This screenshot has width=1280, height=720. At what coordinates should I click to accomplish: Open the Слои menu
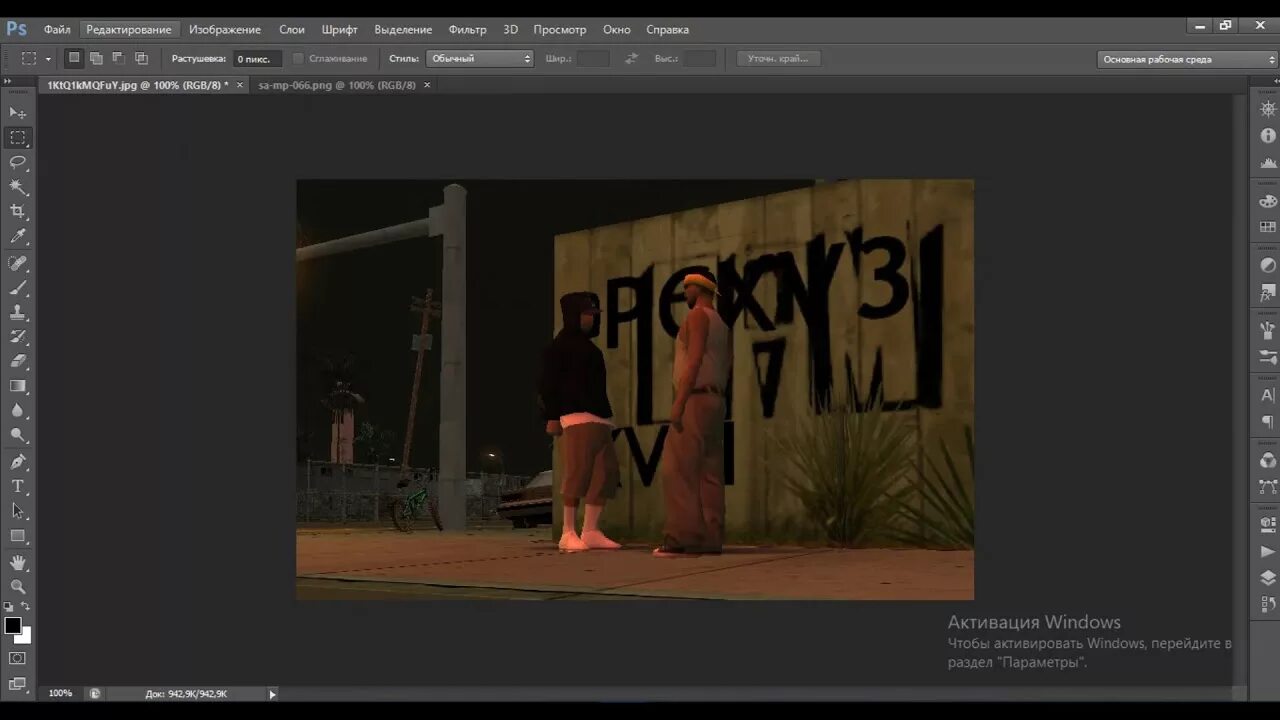coord(292,29)
